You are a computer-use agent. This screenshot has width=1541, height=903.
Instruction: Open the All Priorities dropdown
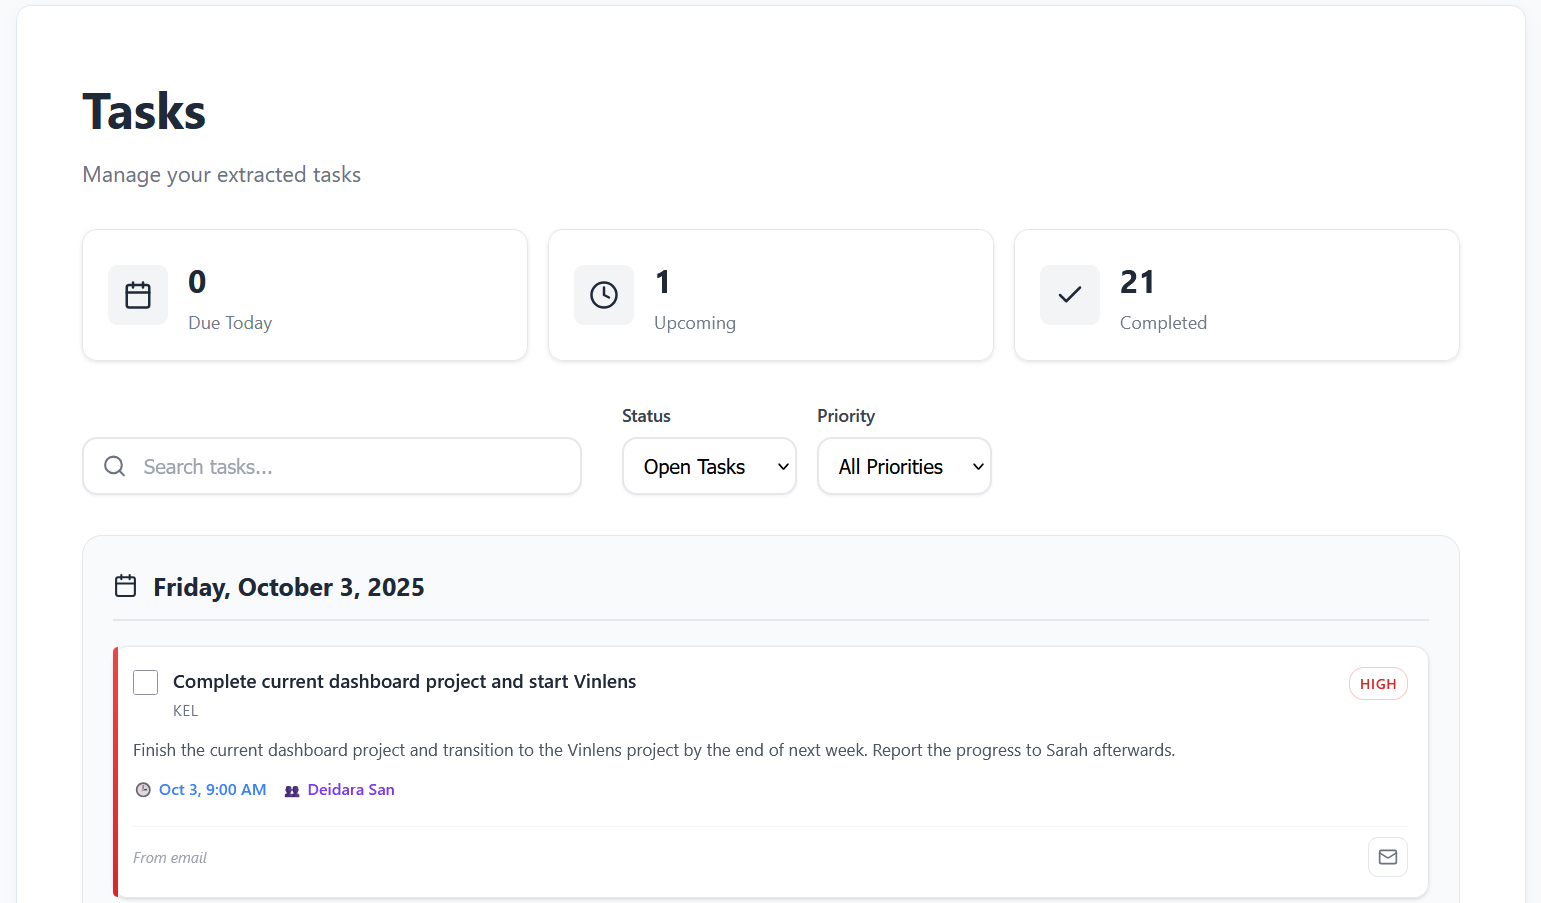(x=904, y=466)
